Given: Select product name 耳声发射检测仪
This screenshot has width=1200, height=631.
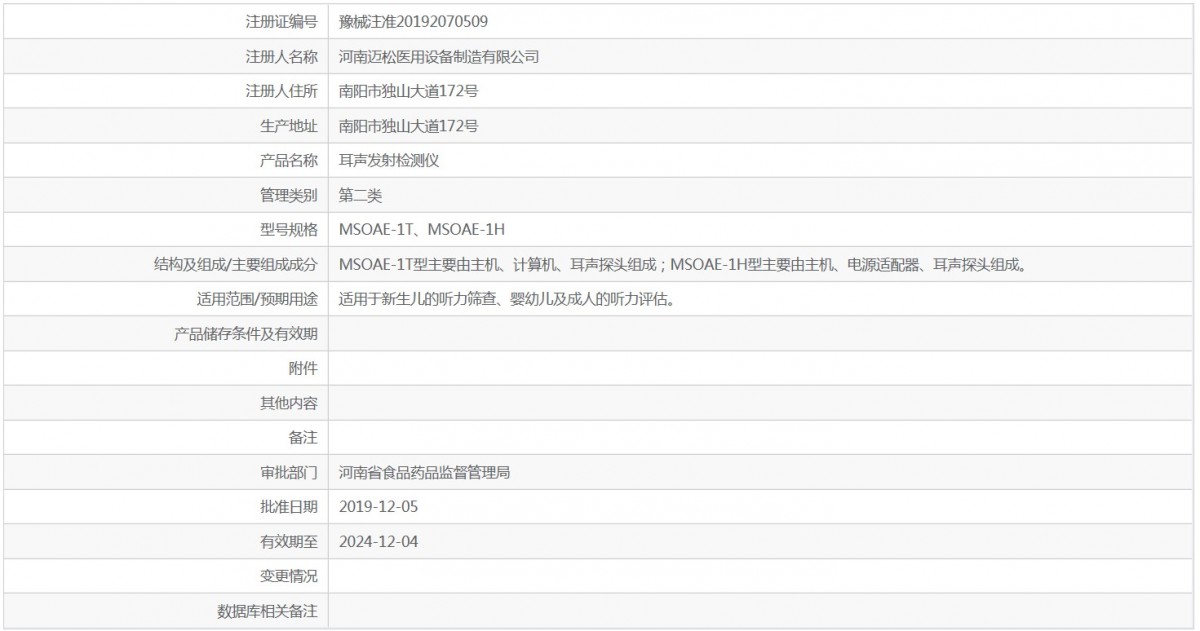Looking at the screenshot, I should tap(389, 160).
